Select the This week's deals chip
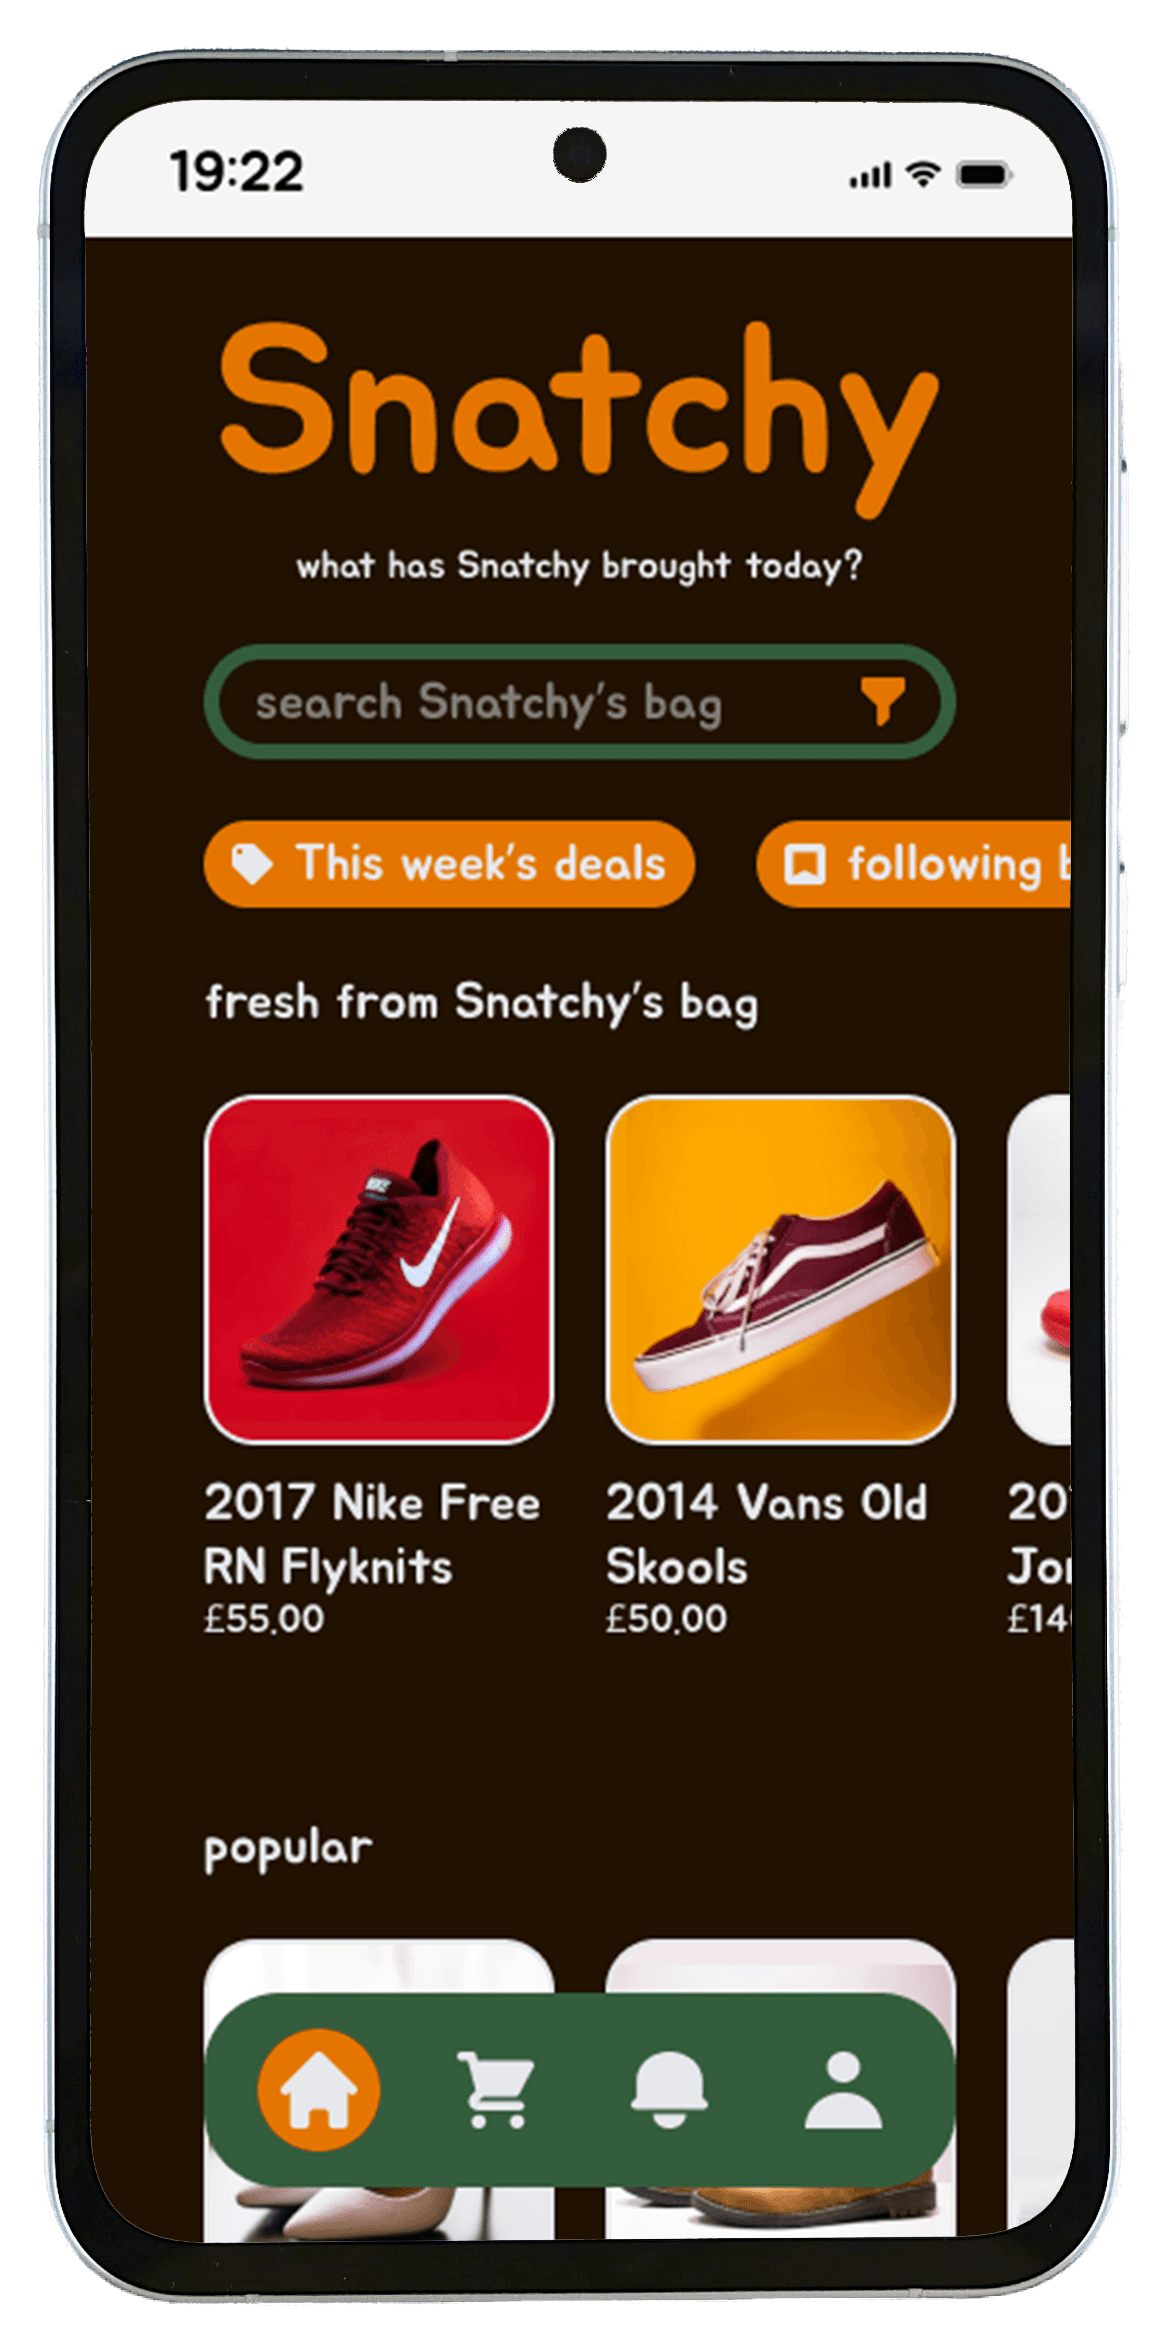The width and height of the screenshot is (1170, 2344). [x=449, y=864]
